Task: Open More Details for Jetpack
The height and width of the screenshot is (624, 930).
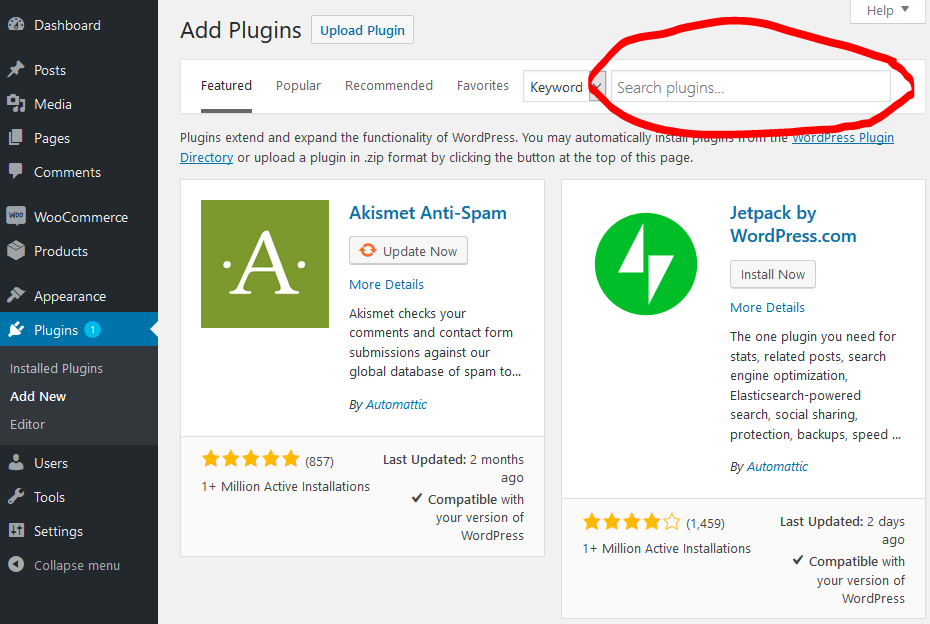Action: (x=767, y=307)
